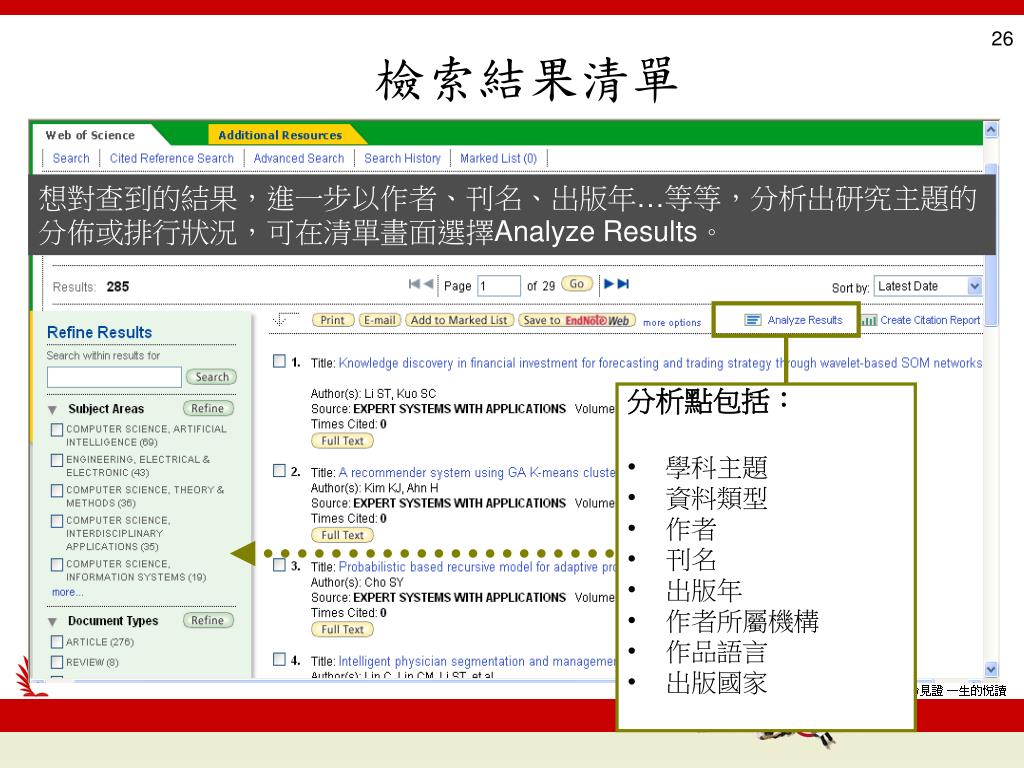Click the Refine Results heading
Image resolution: width=1024 pixels, height=768 pixels.
(x=99, y=332)
